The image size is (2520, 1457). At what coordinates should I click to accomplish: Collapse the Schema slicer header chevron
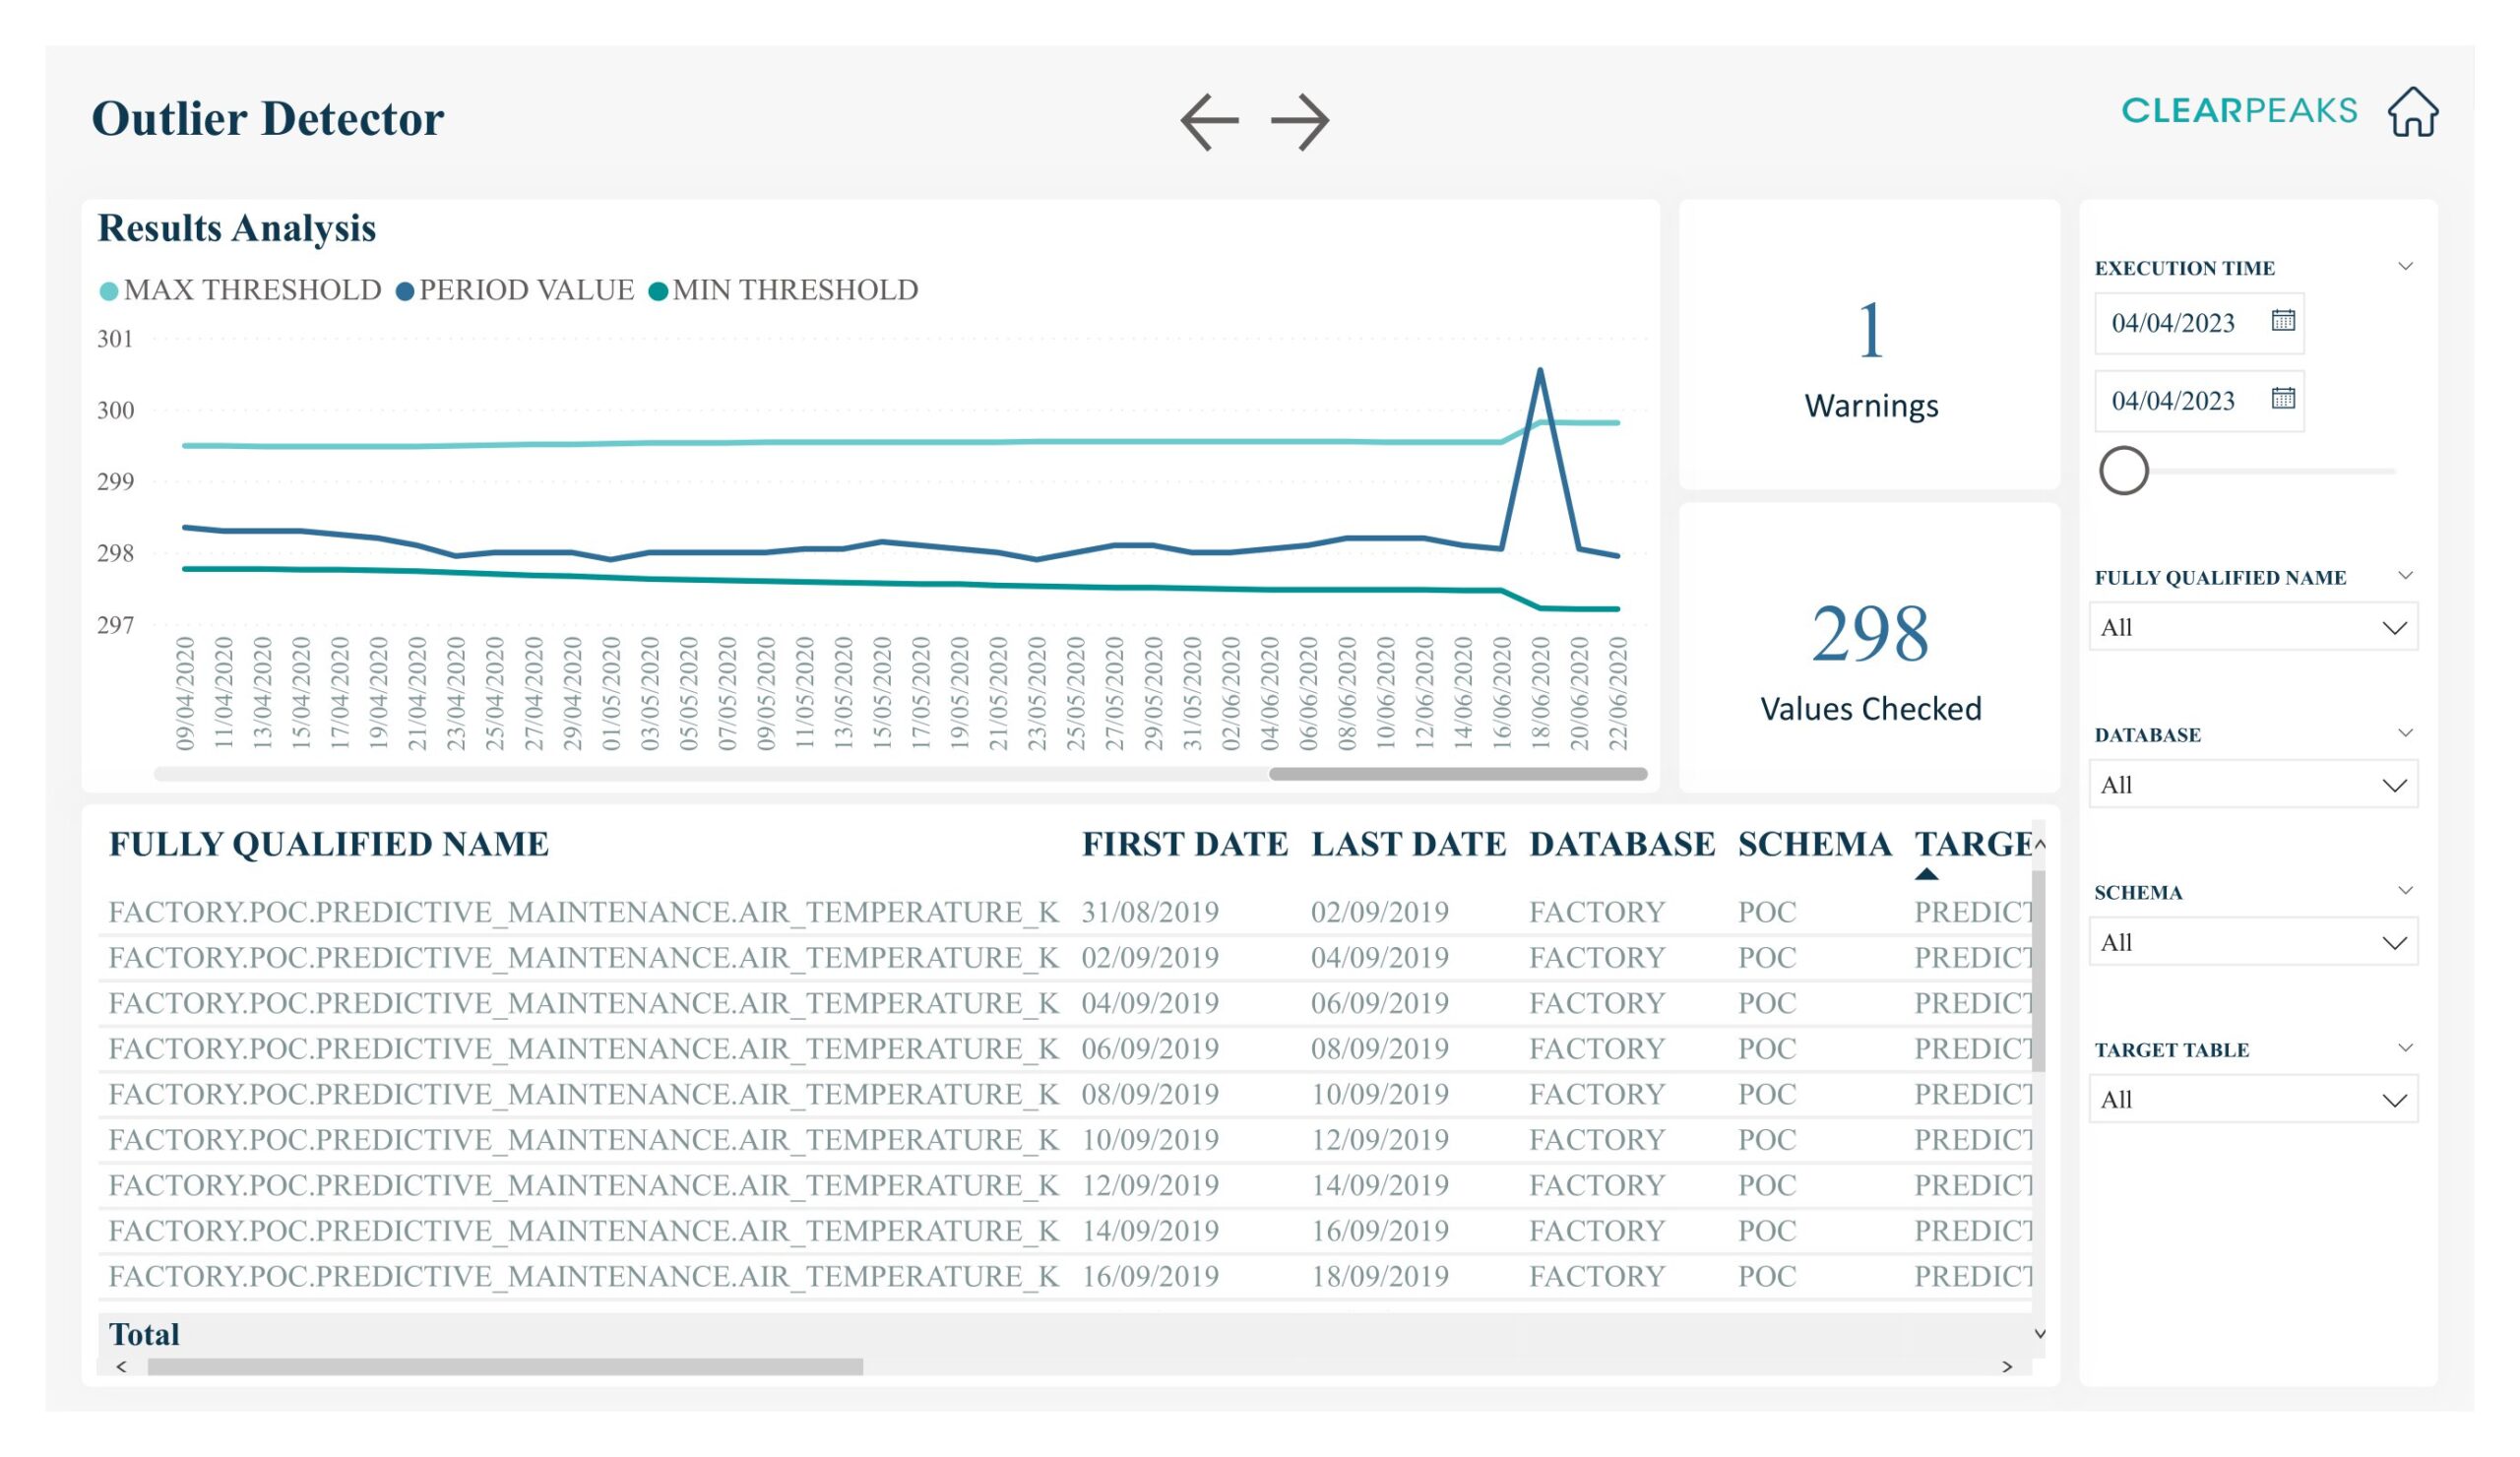coord(2405,890)
